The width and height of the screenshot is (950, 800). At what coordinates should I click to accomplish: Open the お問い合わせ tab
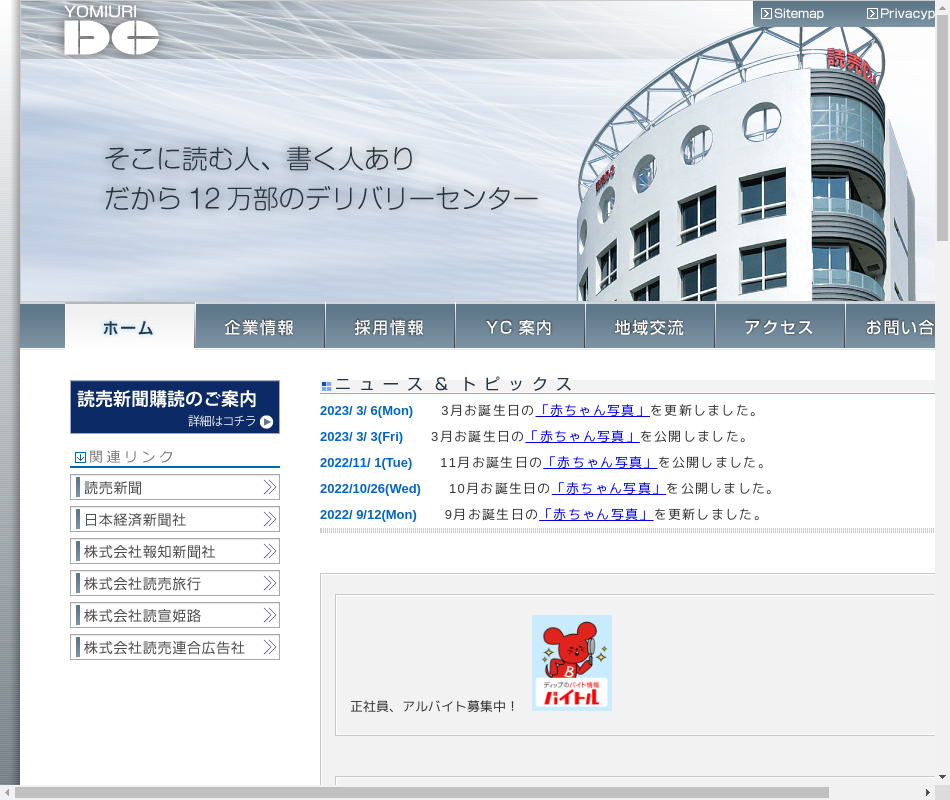tap(890, 327)
